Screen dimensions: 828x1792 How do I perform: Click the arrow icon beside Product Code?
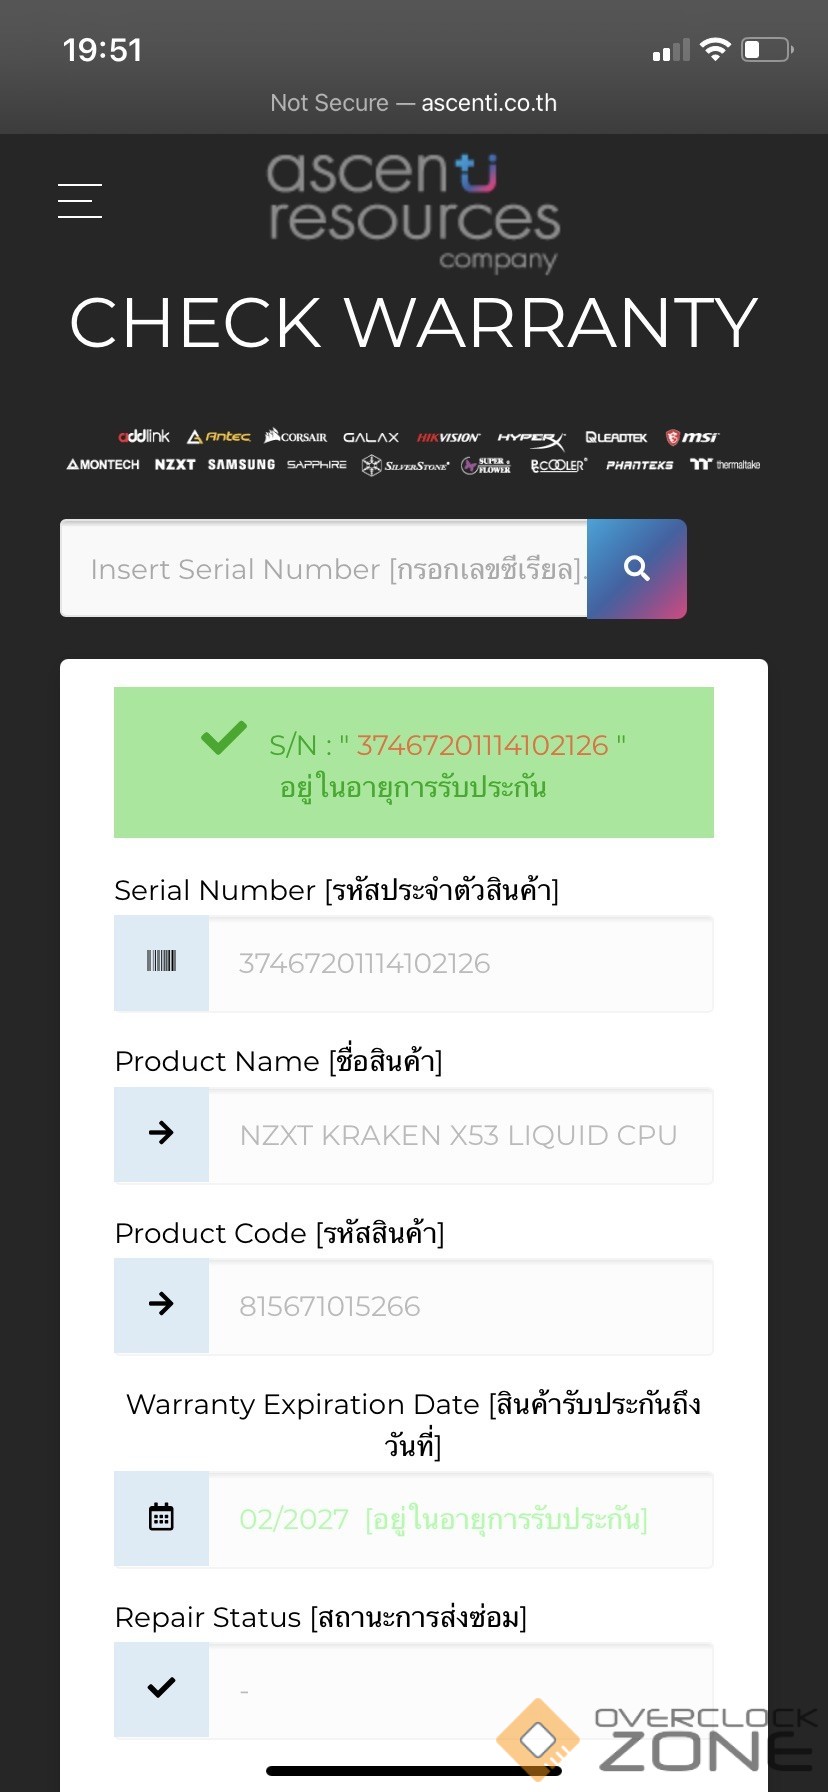pos(161,1304)
